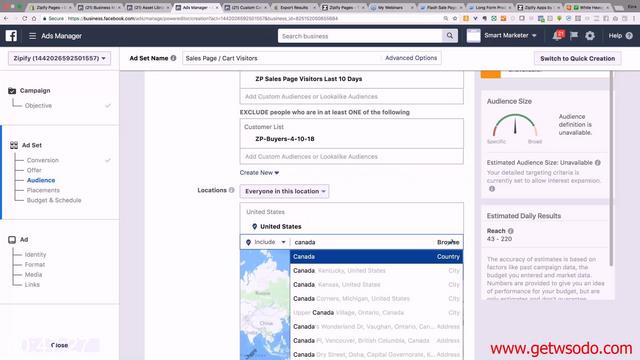Screen dimensions: 640x360
Task: Go to Format in Ad tree
Action: pos(35,264)
